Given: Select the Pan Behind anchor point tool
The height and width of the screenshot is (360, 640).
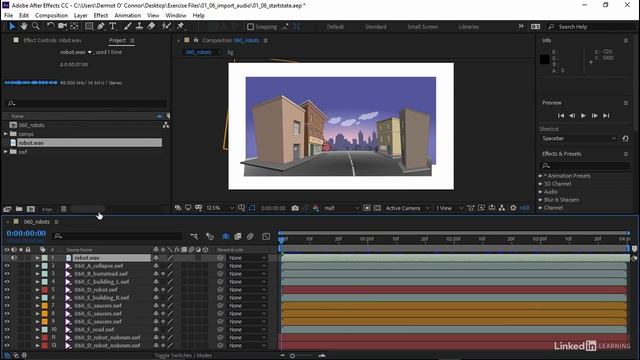Looking at the screenshot, I should [x=74, y=27].
